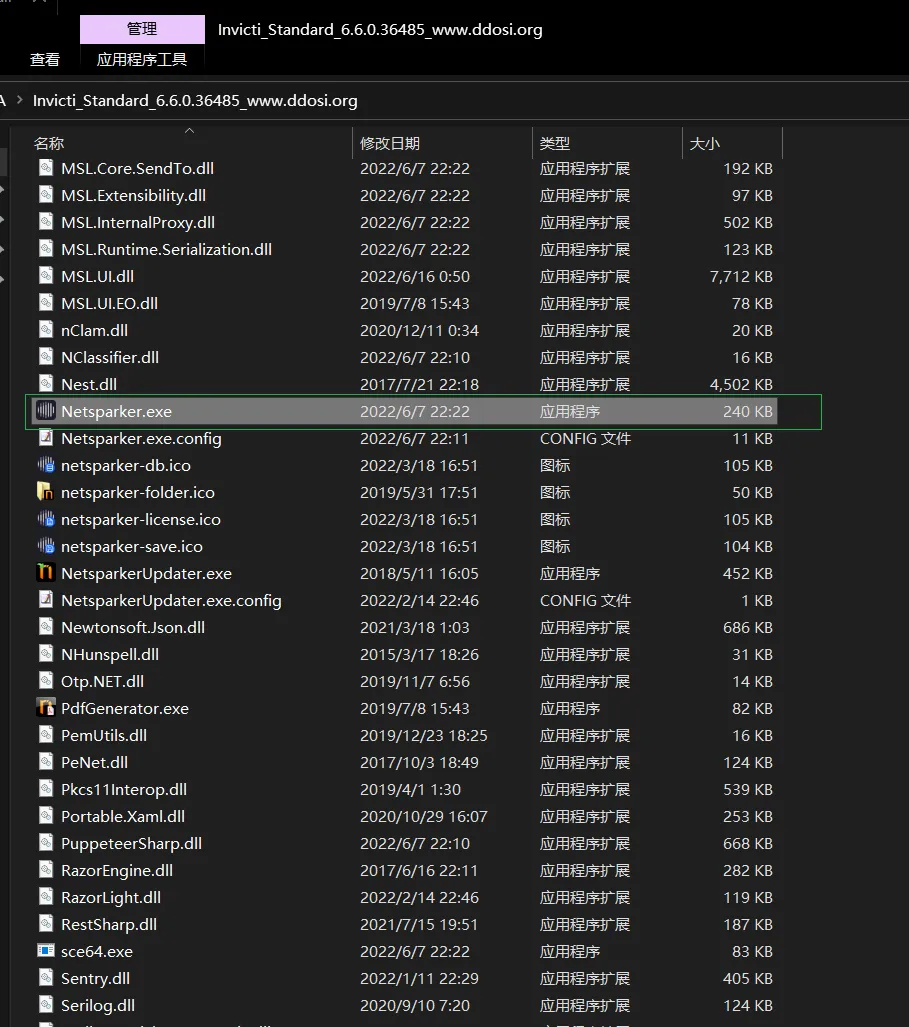Select the file name MSL.UI.EO.dll
Viewport: 909px width, 1027px height.
(109, 303)
